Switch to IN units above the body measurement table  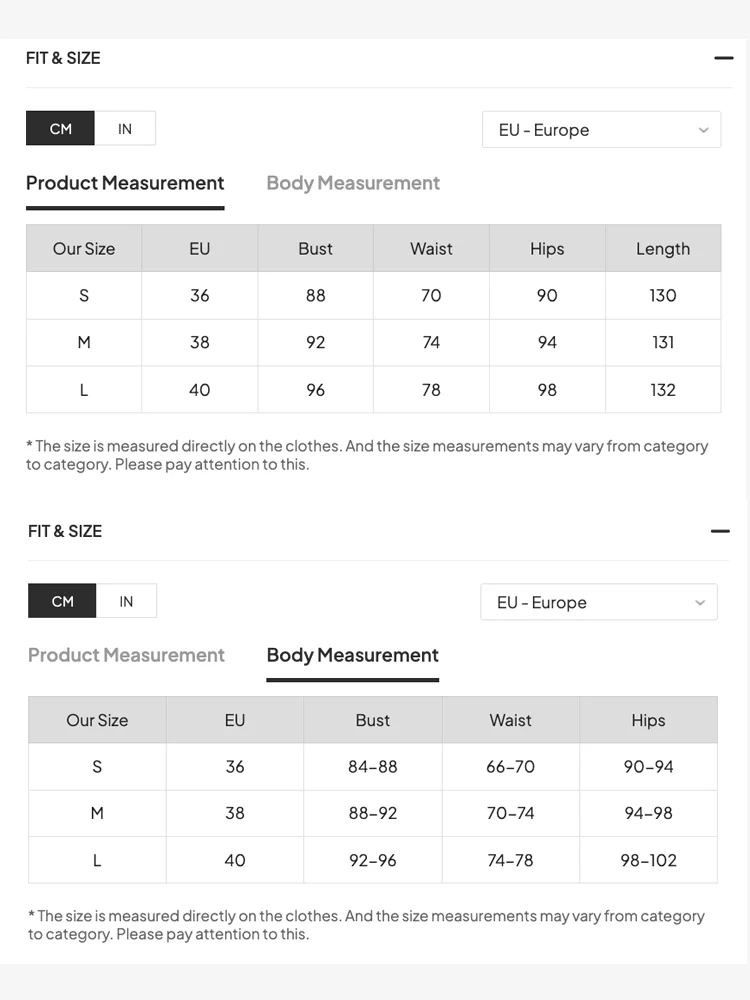tap(126, 602)
